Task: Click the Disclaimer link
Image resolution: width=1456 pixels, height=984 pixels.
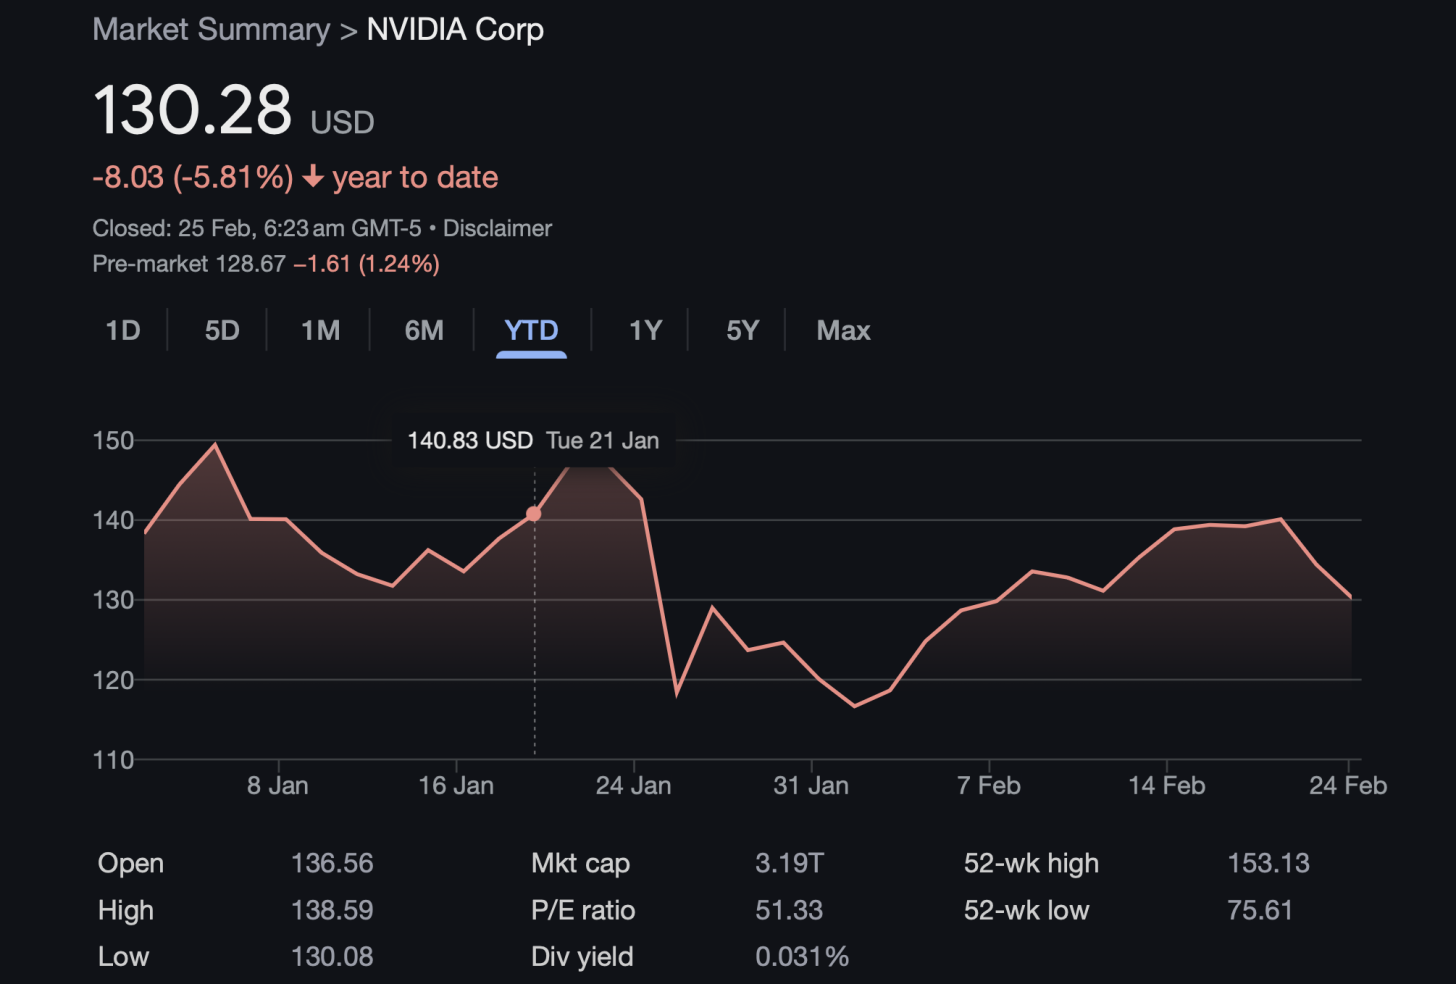Action: click(x=497, y=228)
